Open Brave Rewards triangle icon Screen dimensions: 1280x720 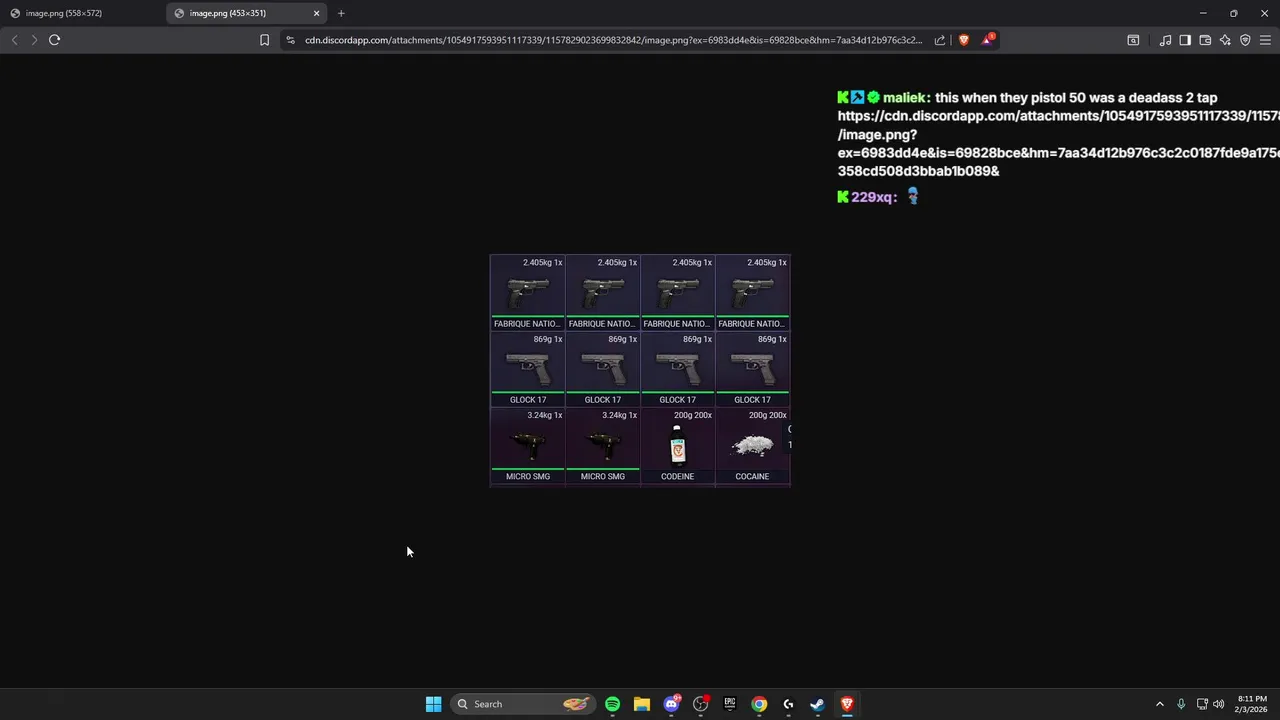tap(988, 40)
